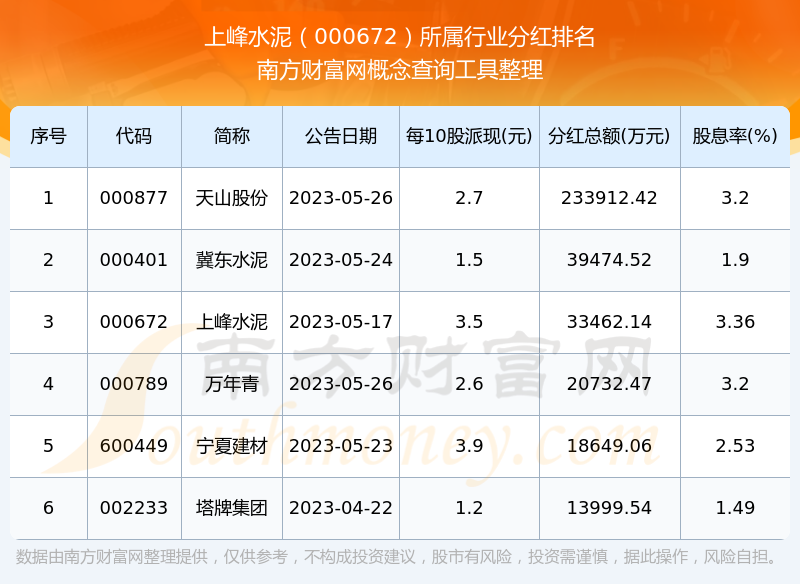Image resolution: width=800 pixels, height=584 pixels.
Task: Click the name cell 万年青
Action: pyautogui.click(x=232, y=384)
